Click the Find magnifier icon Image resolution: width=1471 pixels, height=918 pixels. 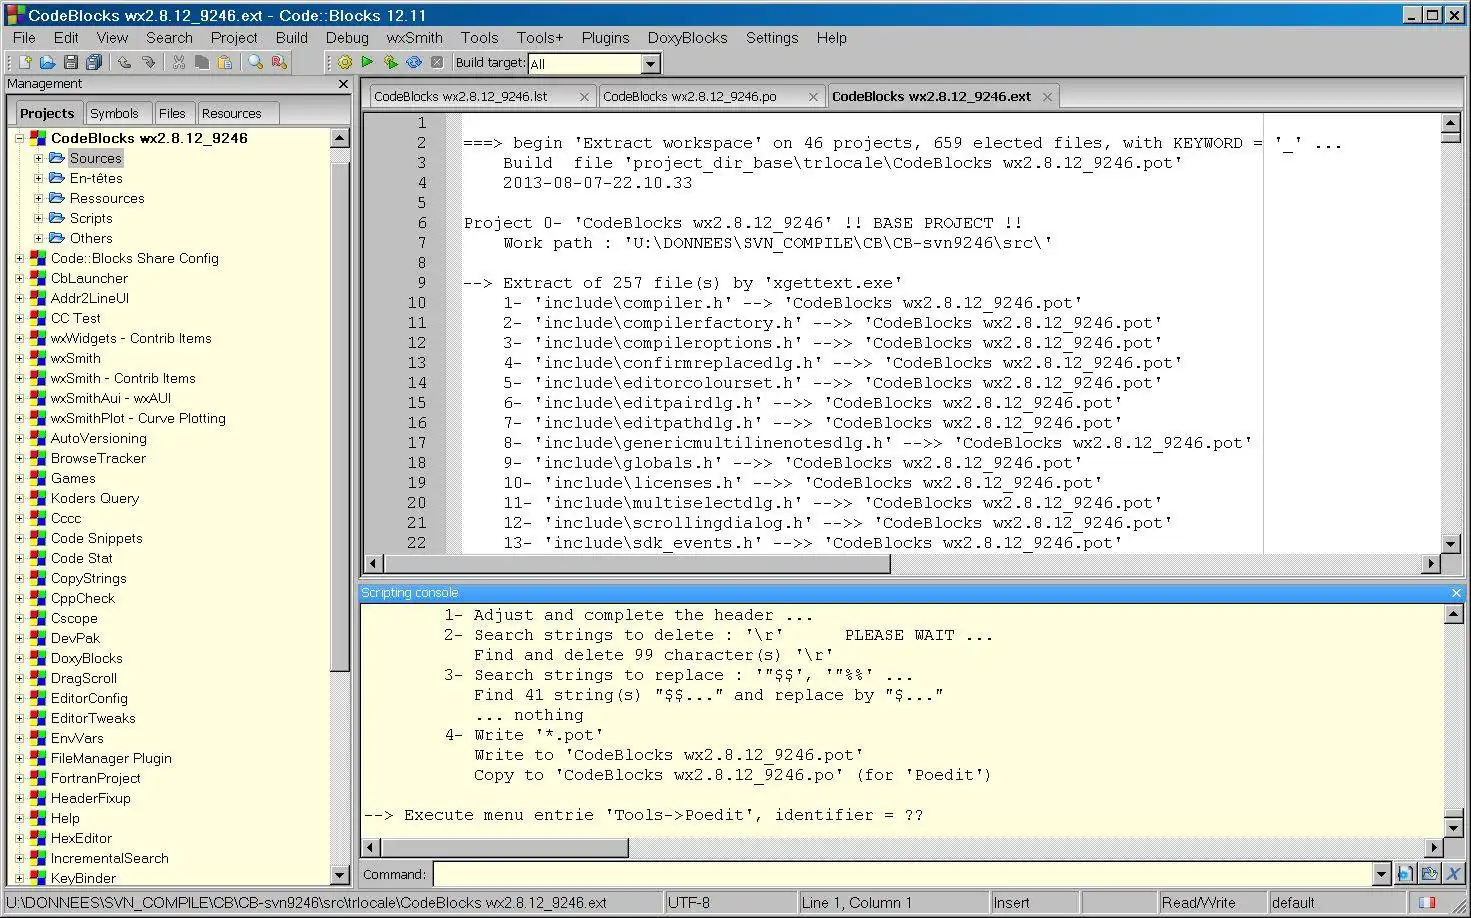click(256, 62)
